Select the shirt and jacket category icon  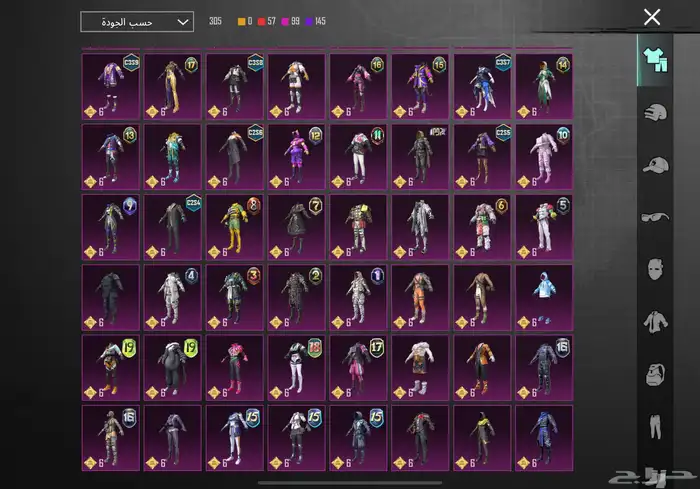[654, 322]
